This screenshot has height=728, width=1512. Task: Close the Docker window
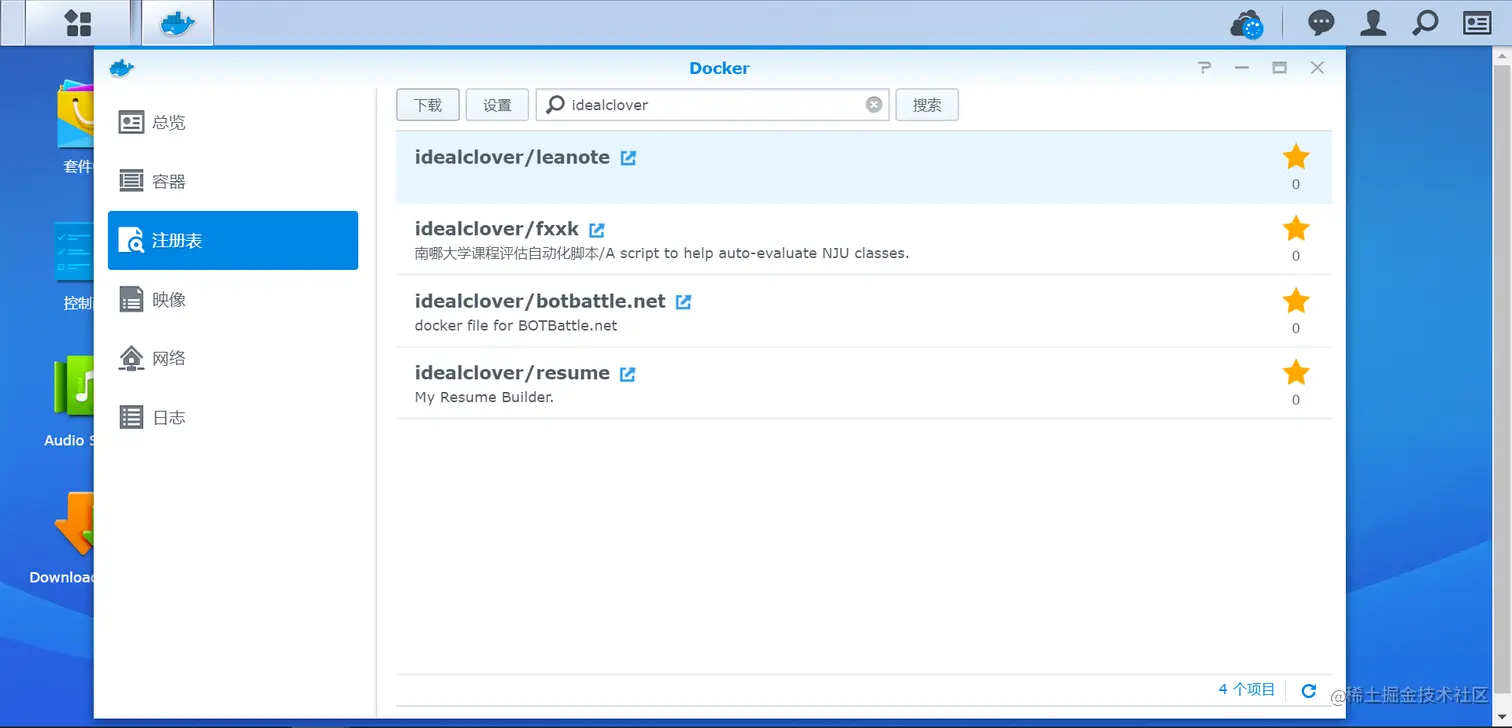(1317, 68)
